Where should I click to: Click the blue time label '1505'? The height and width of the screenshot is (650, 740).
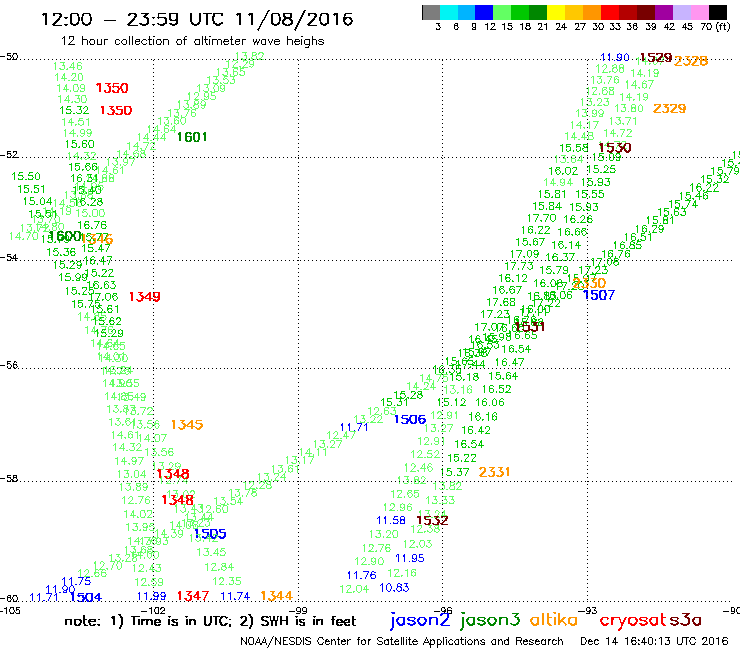(x=210, y=533)
